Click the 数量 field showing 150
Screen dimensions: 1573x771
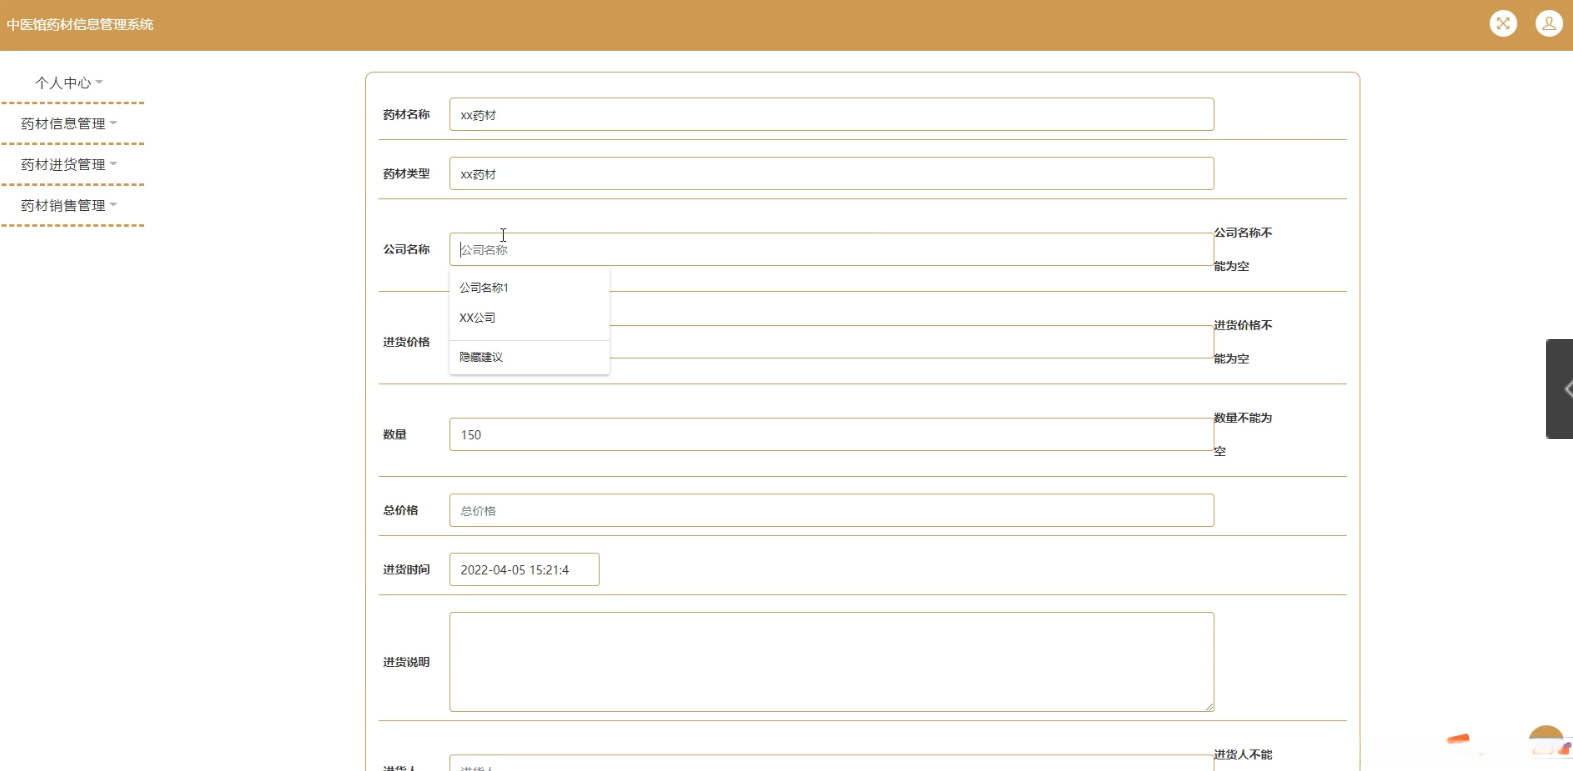coord(831,434)
